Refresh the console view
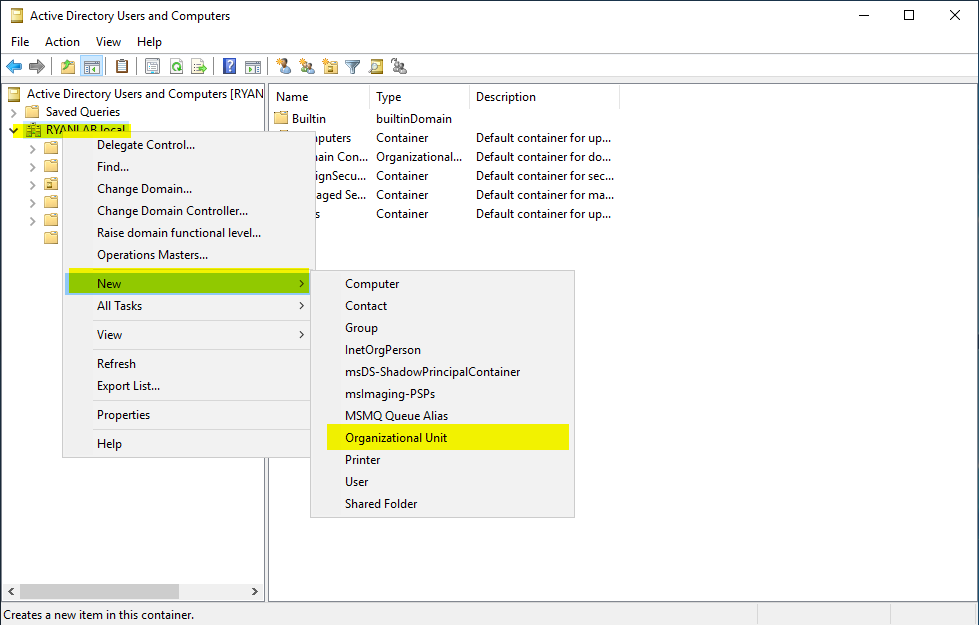 pos(176,66)
